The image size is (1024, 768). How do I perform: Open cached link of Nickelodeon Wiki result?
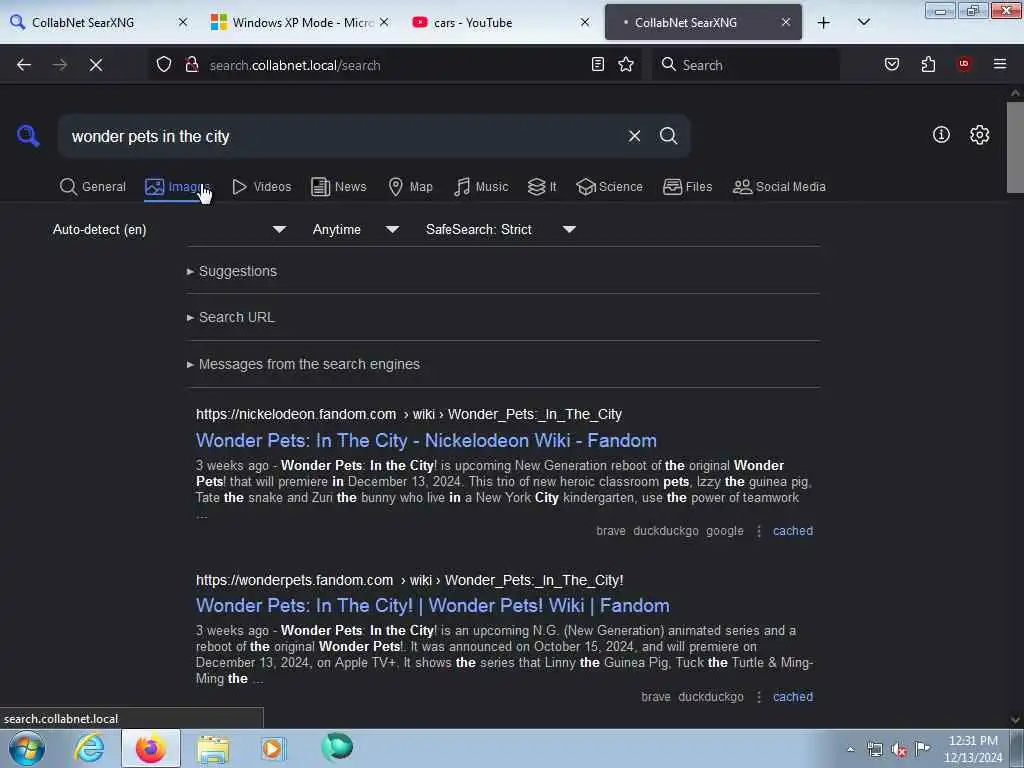793,531
